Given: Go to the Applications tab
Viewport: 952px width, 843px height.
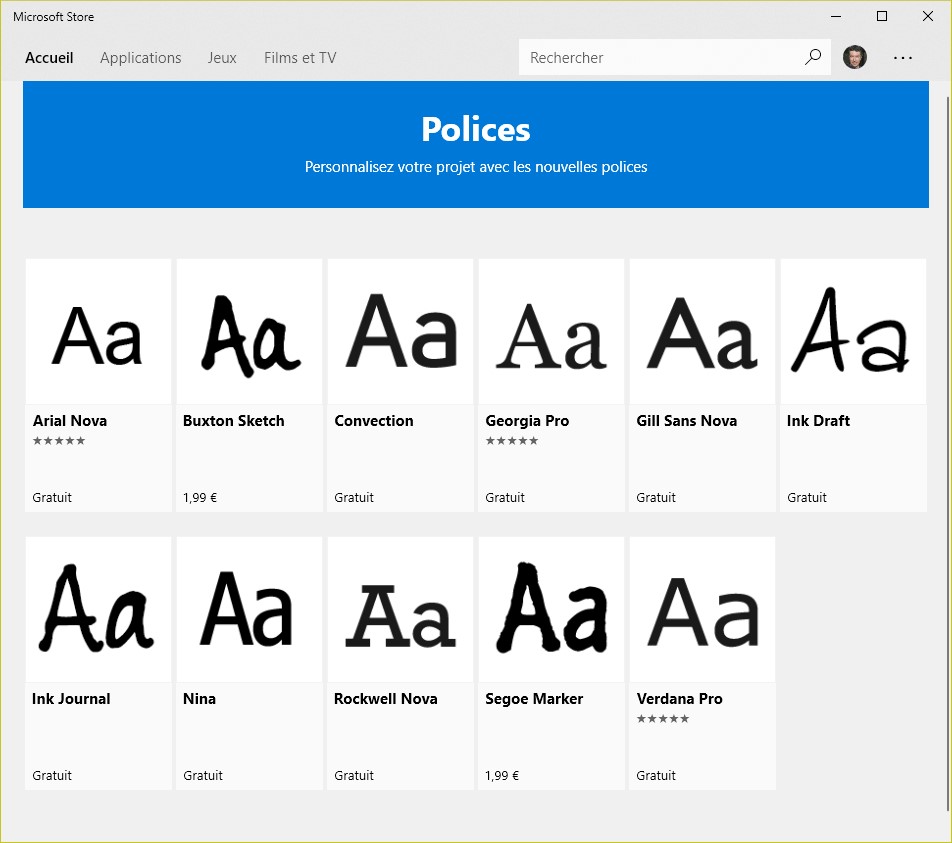Looking at the screenshot, I should pos(141,58).
